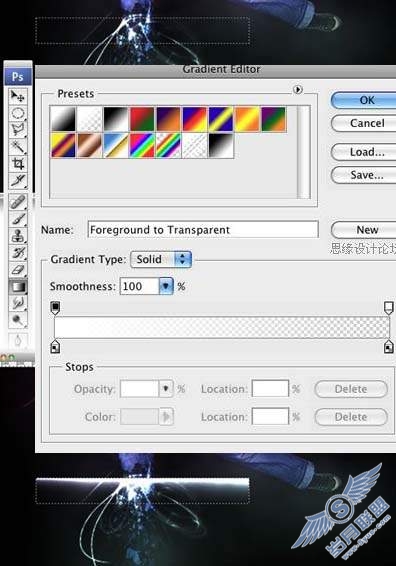The width and height of the screenshot is (396, 566).
Task: Select the left opacity stop above gradient bar
Action: pyautogui.click(x=55, y=308)
